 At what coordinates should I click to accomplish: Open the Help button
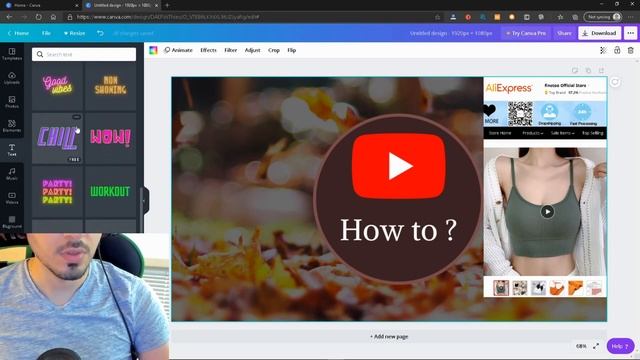pos(620,346)
